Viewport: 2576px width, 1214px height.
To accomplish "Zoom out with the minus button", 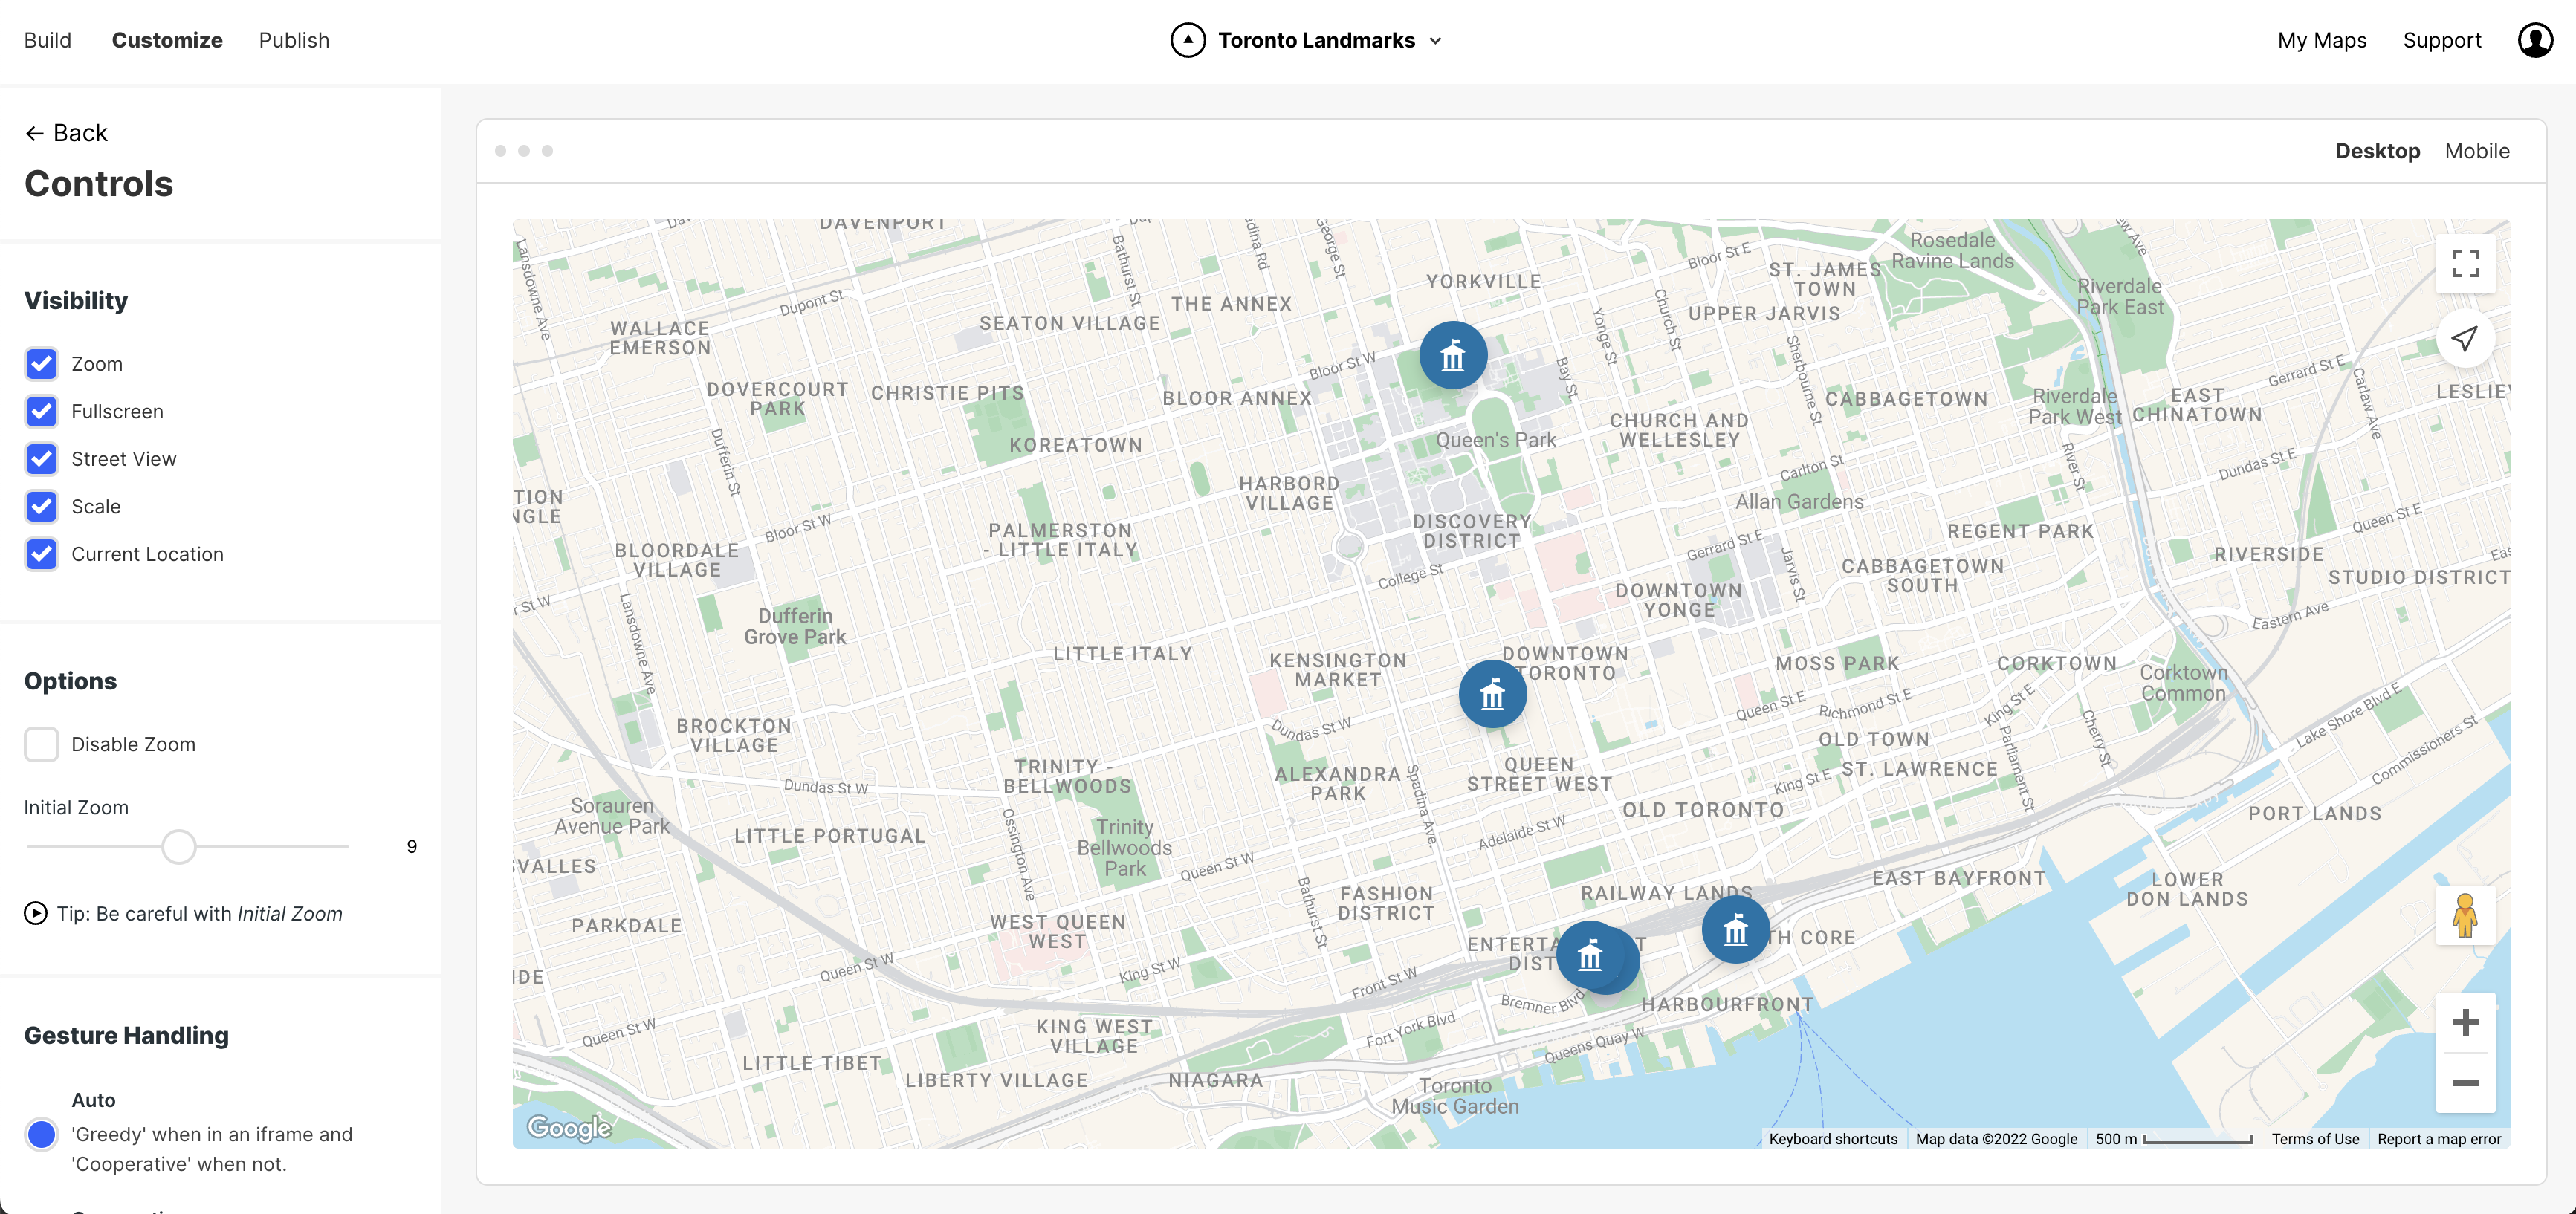I will [x=2465, y=1083].
